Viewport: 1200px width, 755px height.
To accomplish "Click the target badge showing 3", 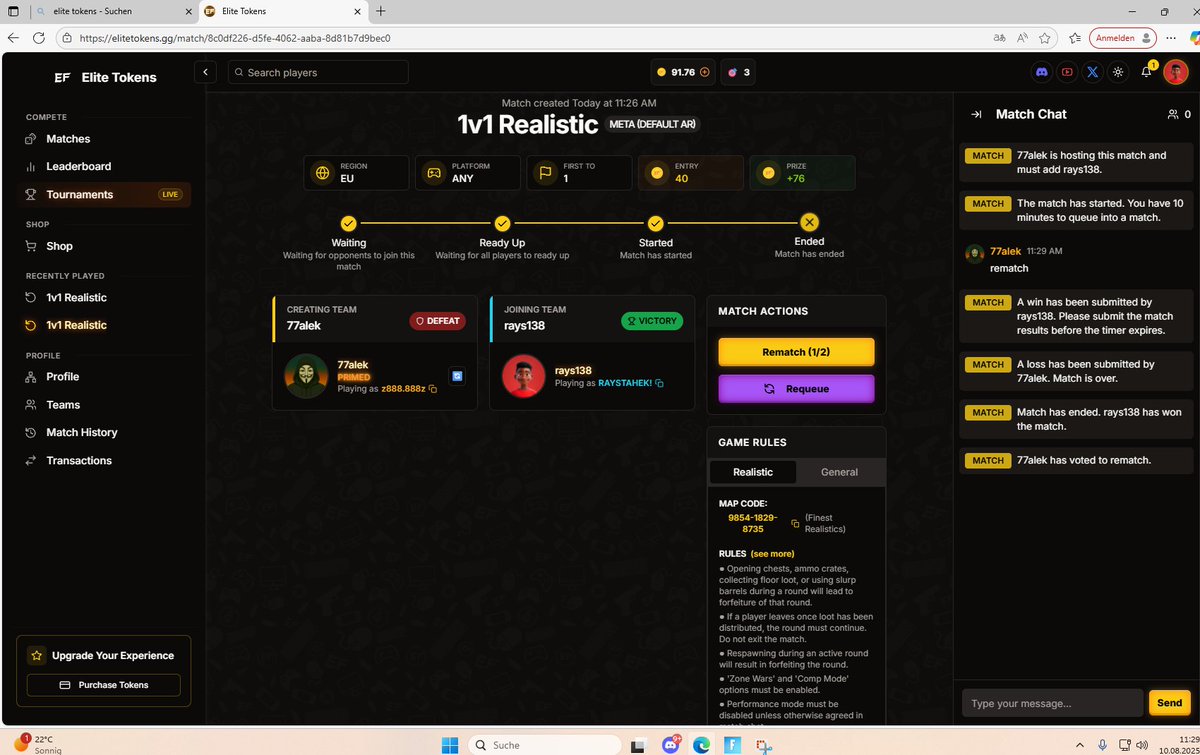I will [738, 72].
